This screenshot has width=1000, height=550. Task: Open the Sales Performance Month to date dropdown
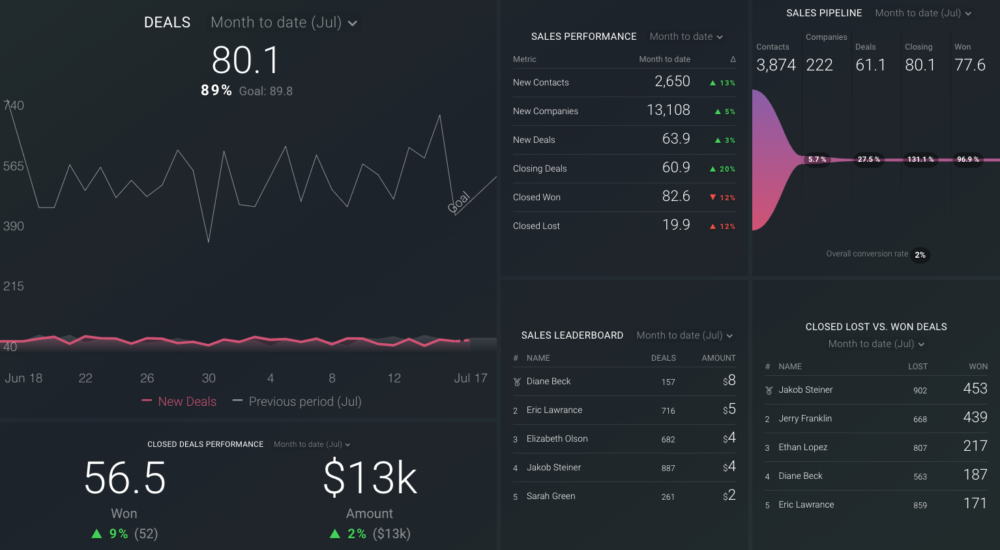[685, 37]
